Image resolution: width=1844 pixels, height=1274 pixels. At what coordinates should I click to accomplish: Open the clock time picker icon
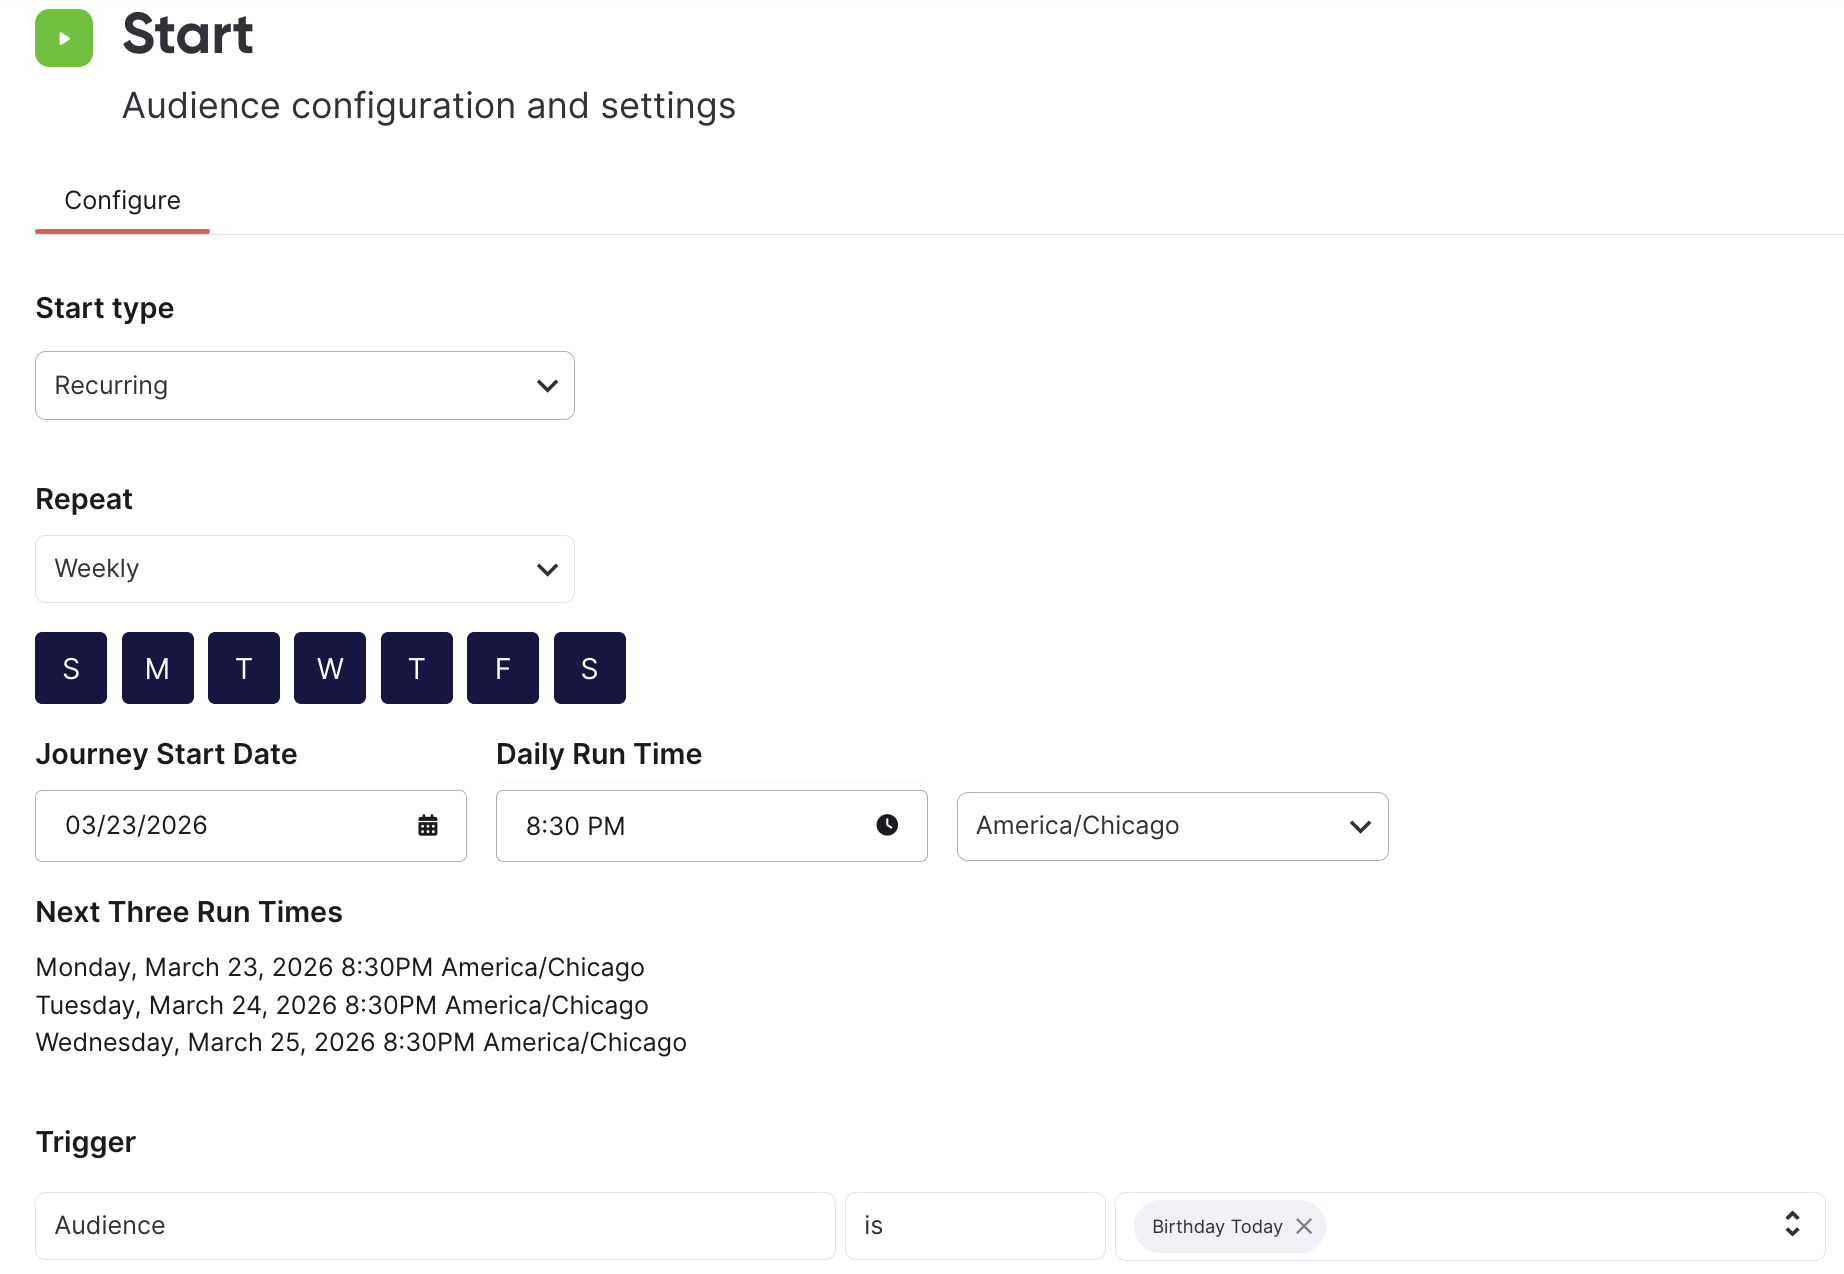pyautogui.click(x=887, y=825)
